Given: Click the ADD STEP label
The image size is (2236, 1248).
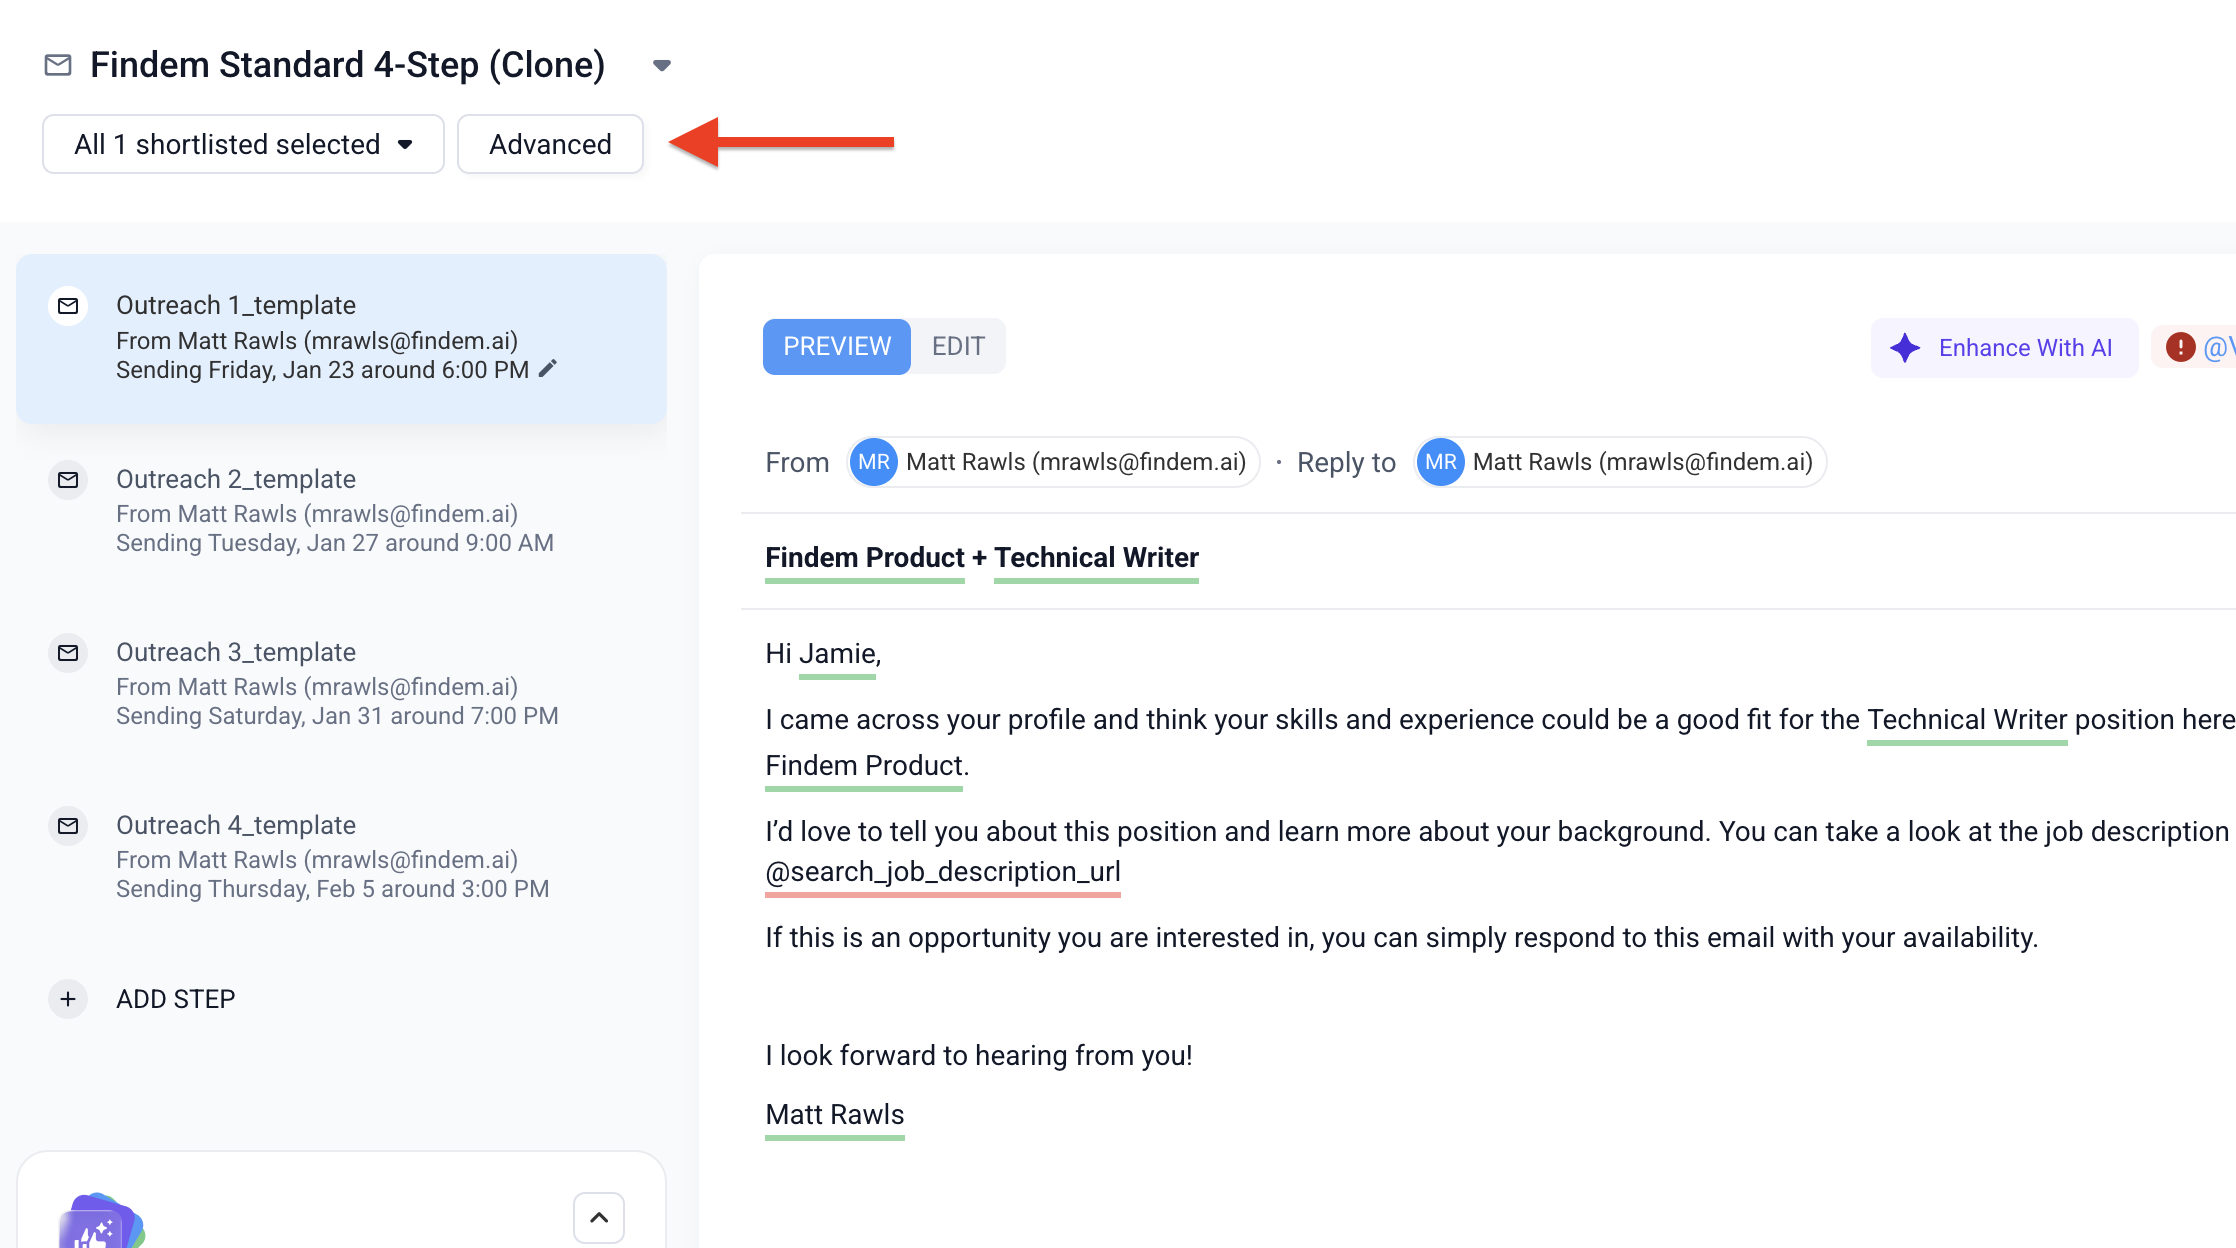Looking at the screenshot, I should click(x=176, y=999).
